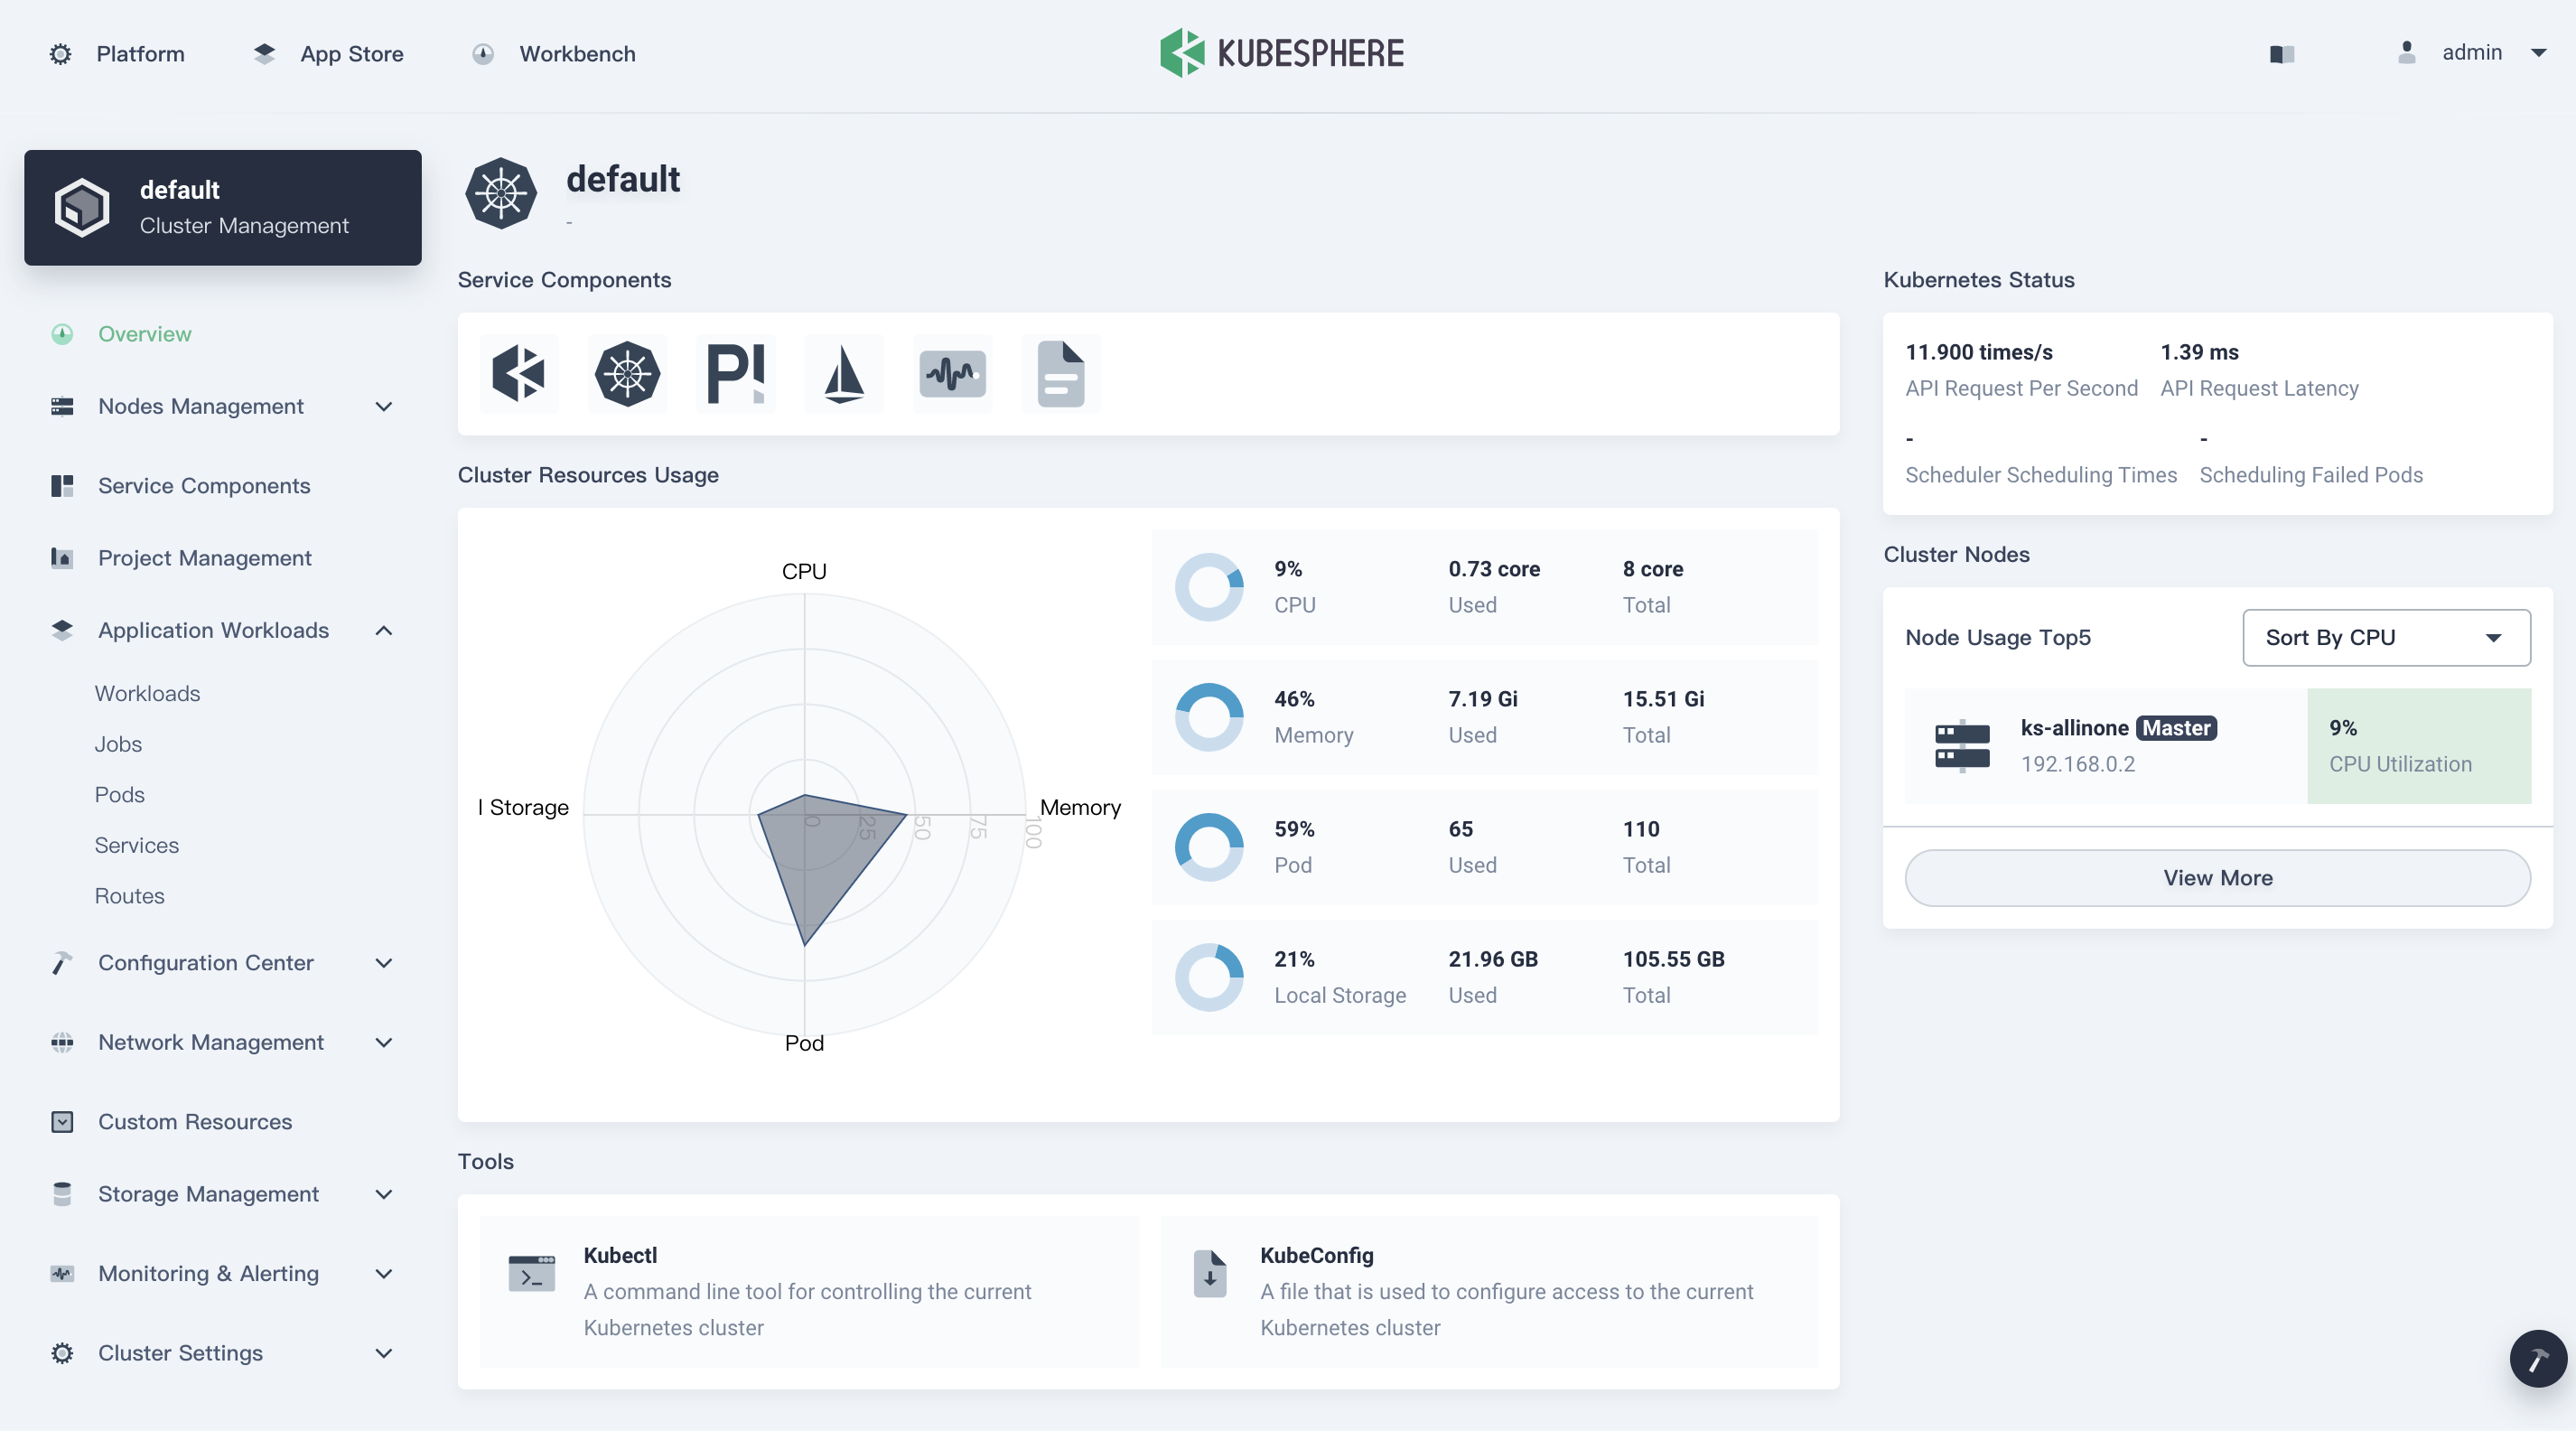Click the View More button
2576x1431 pixels.
(2218, 878)
